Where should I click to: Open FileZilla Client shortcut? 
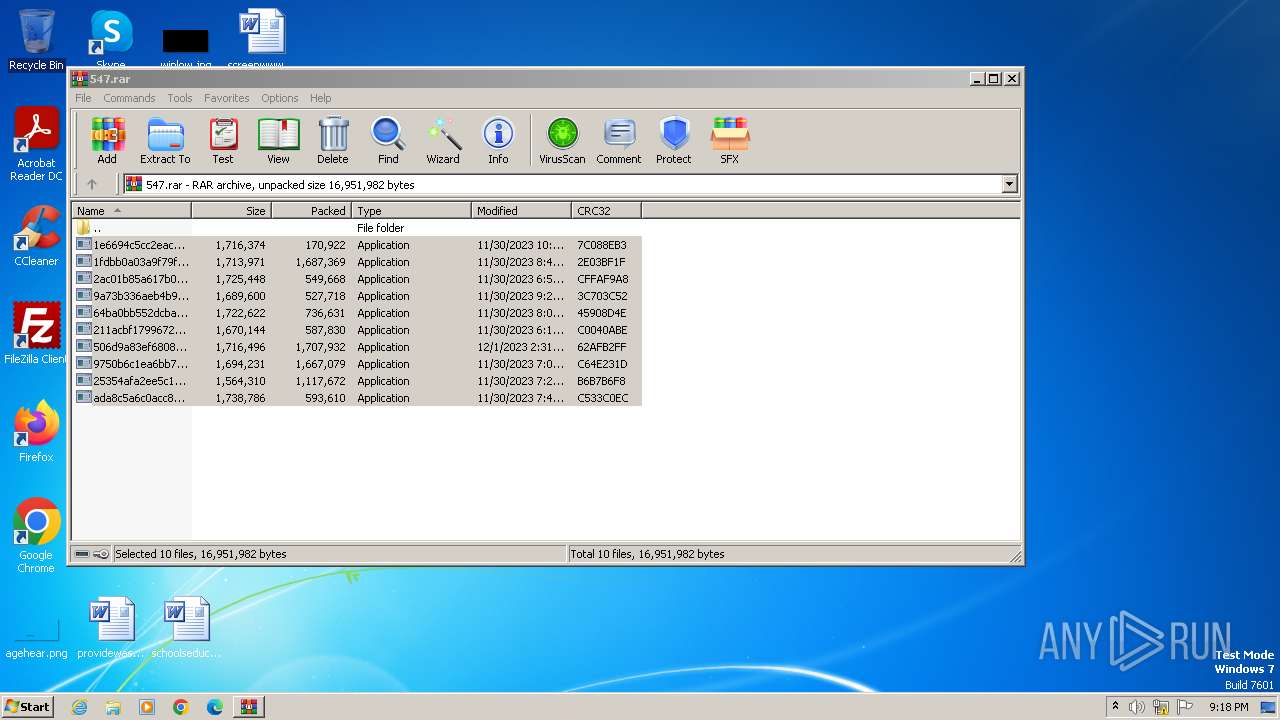pos(36,334)
